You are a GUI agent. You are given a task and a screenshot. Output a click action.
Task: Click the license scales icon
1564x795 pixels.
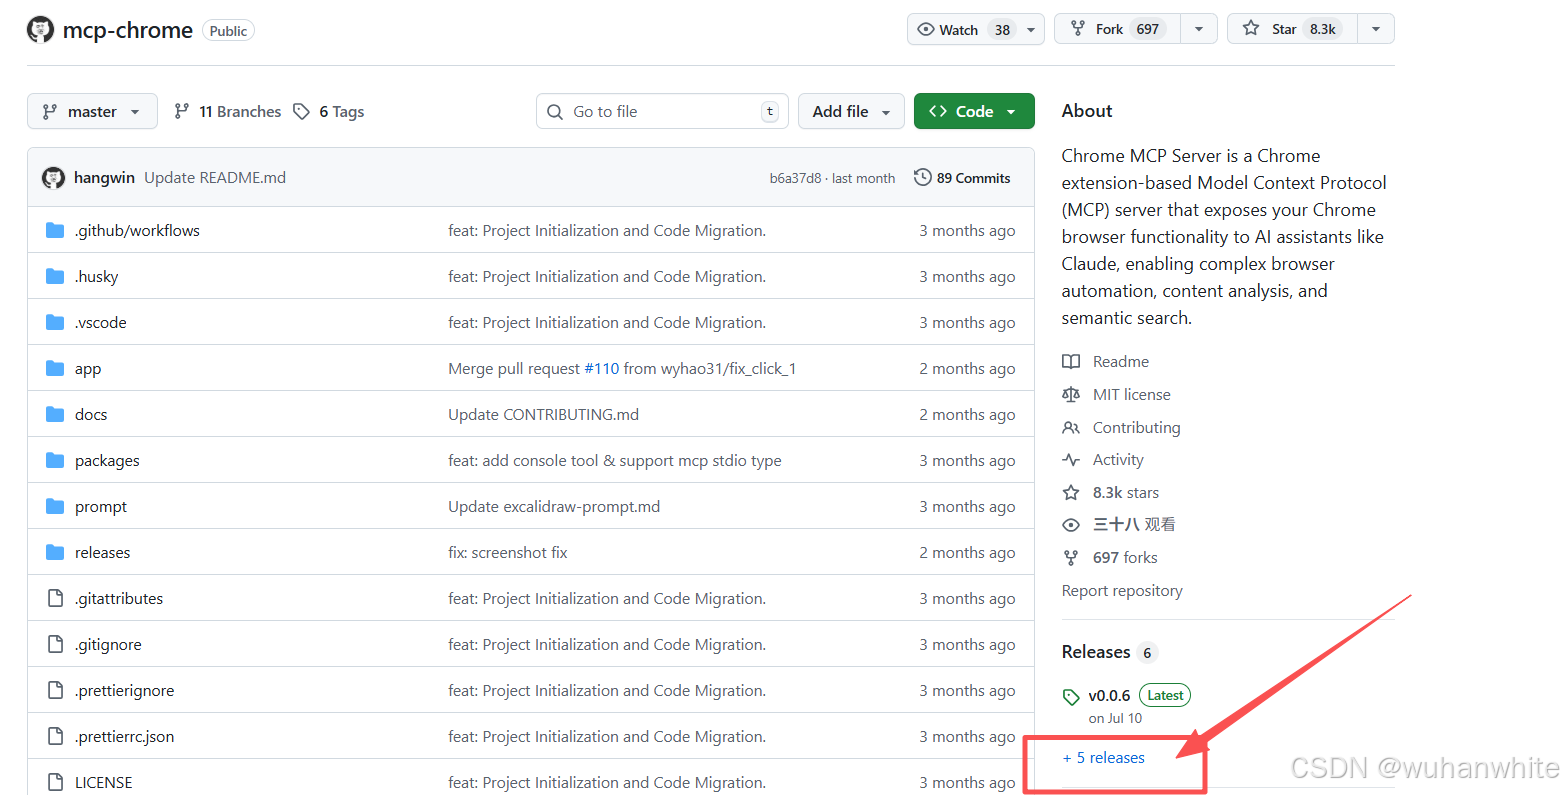(1071, 394)
